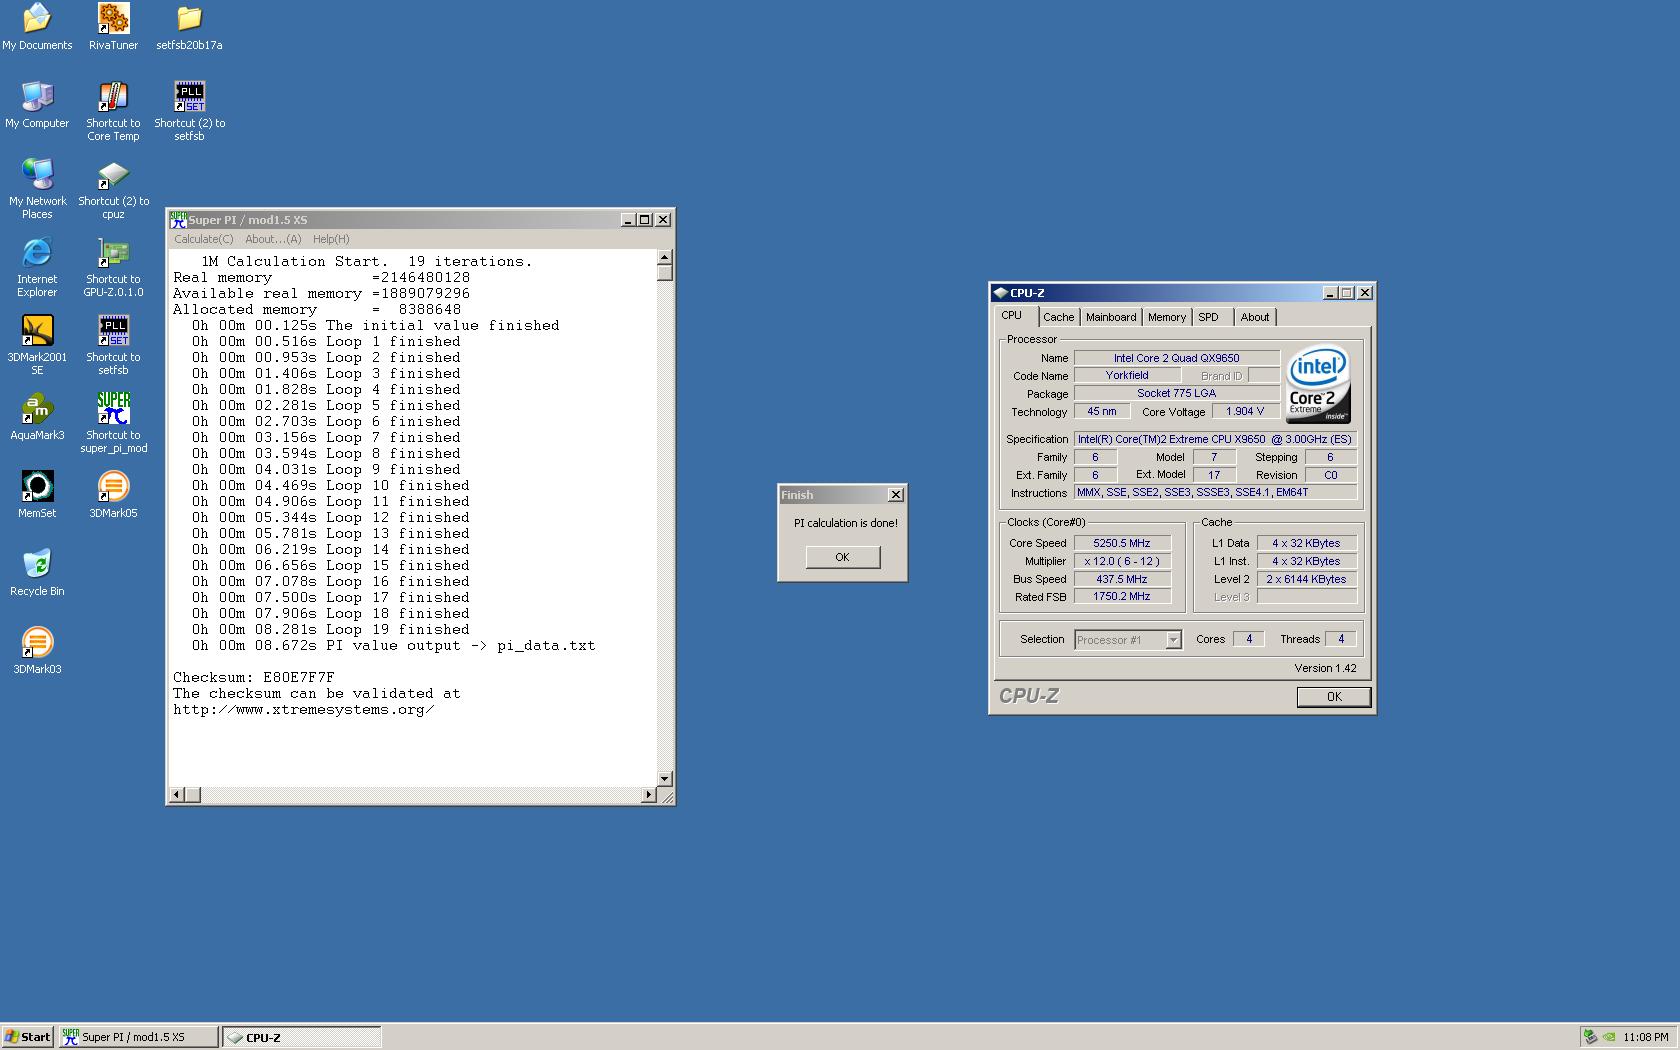Image resolution: width=1680 pixels, height=1050 pixels.
Task: Click OK button in CPU-Z window
Action: click(1334, 697)
